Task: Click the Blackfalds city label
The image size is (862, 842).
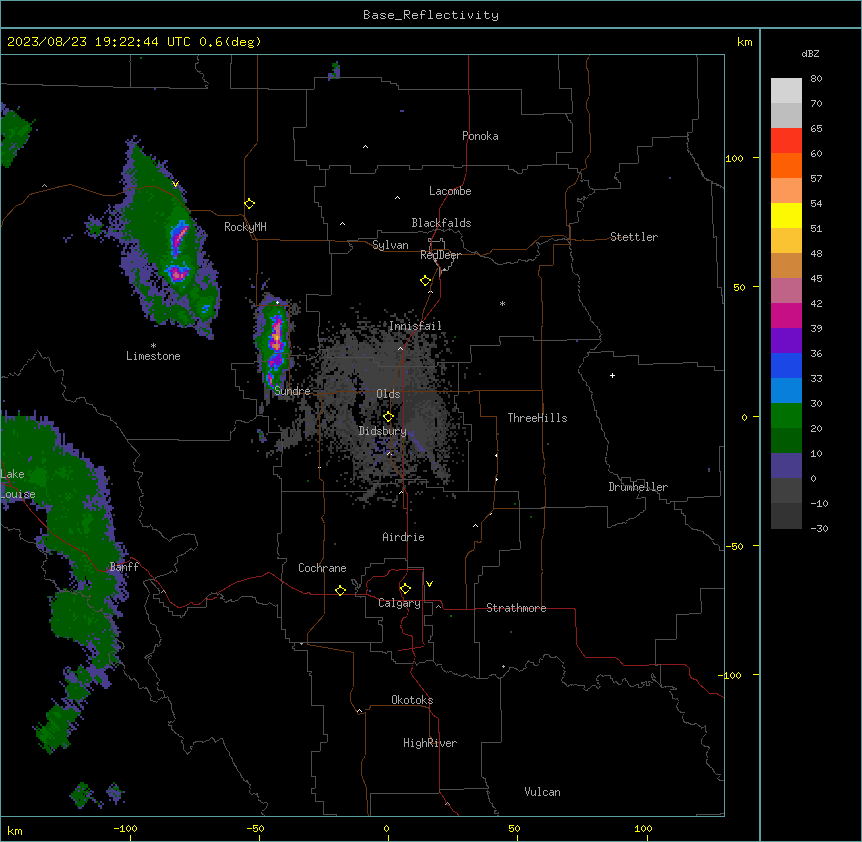Action: point(441,223)
